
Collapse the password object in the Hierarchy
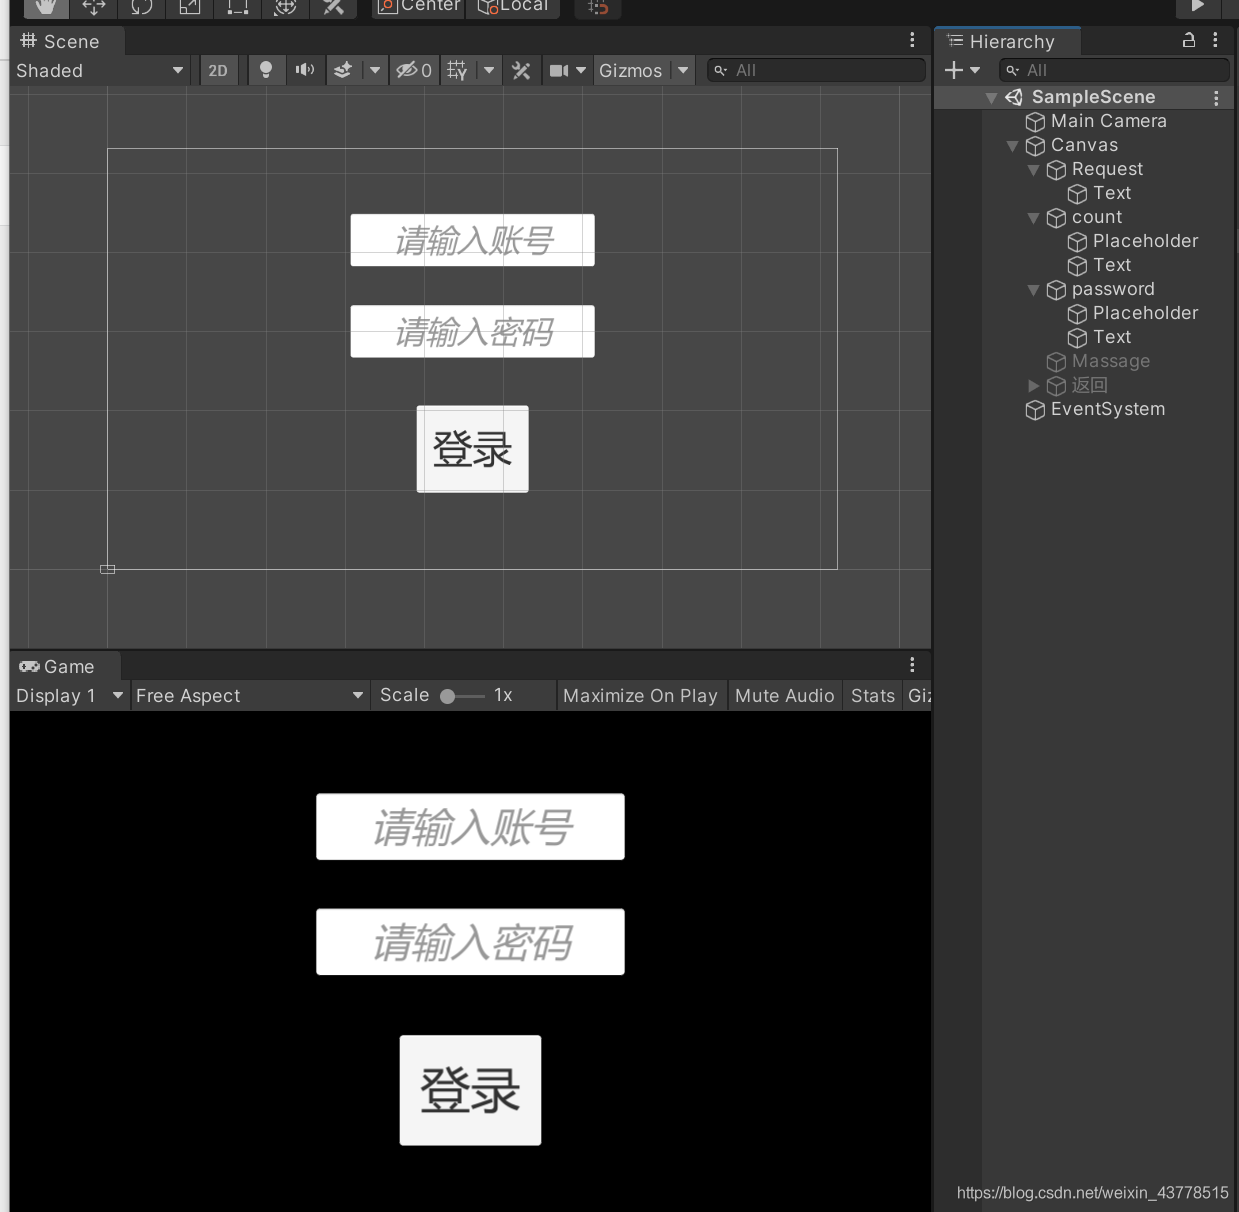[x=1034, y=290]
